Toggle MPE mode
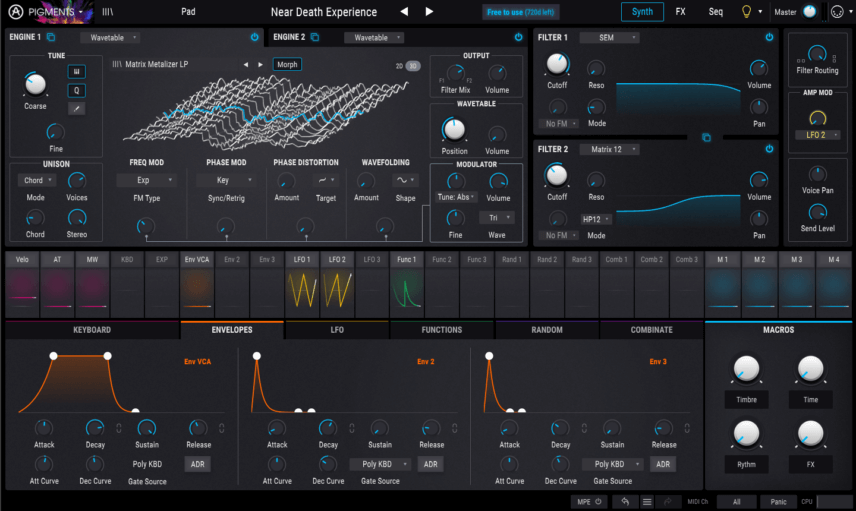 coord(590,502)
